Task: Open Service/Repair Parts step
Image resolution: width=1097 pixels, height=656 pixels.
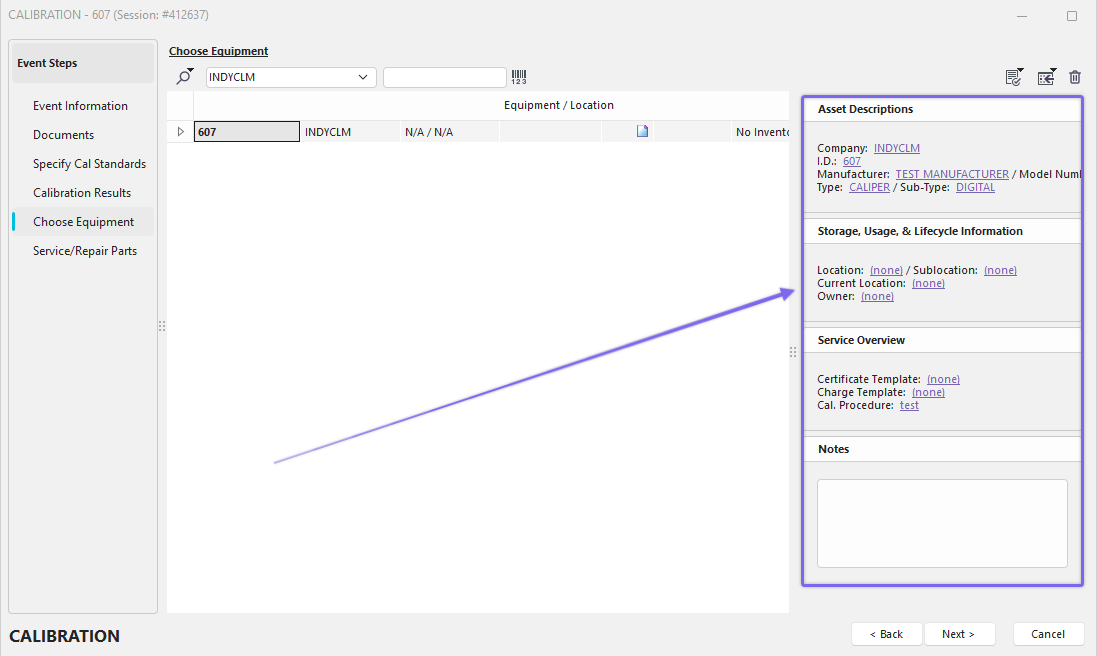Action: click(85, 251)
